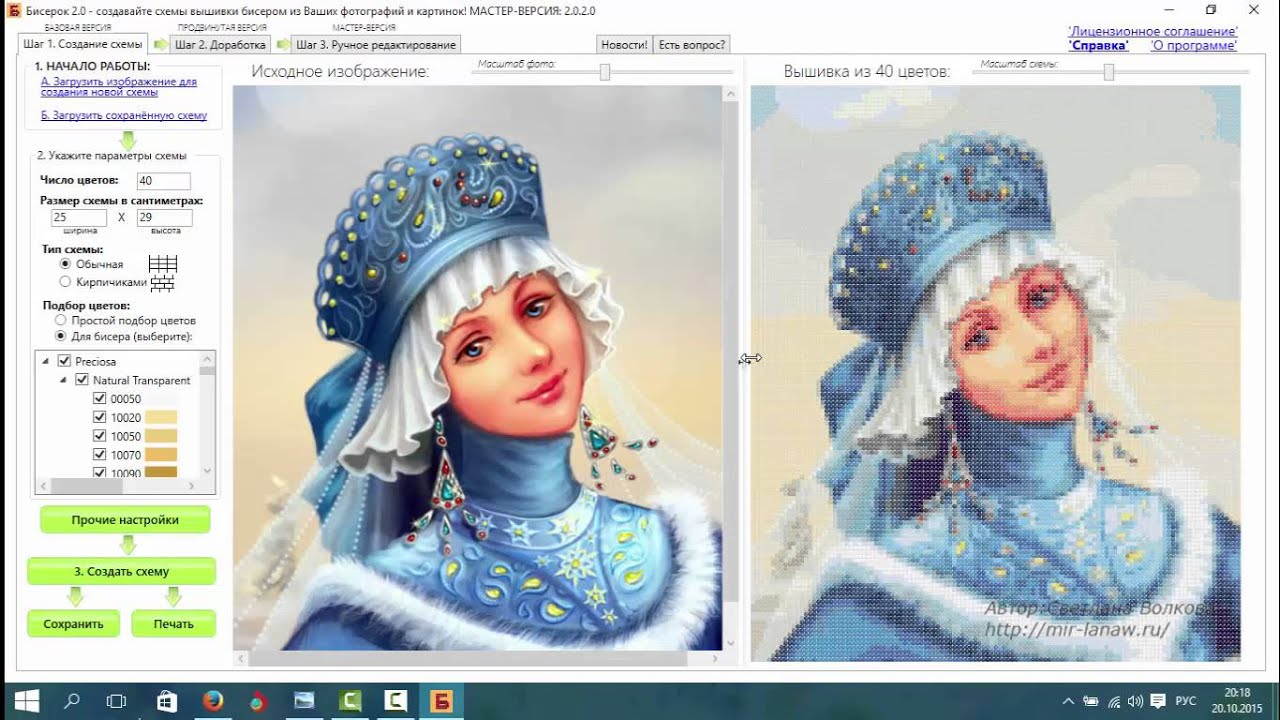Click the 3. Создать схему button
The height and width of the screenshot is (720, 1280).
click(121, 571)
